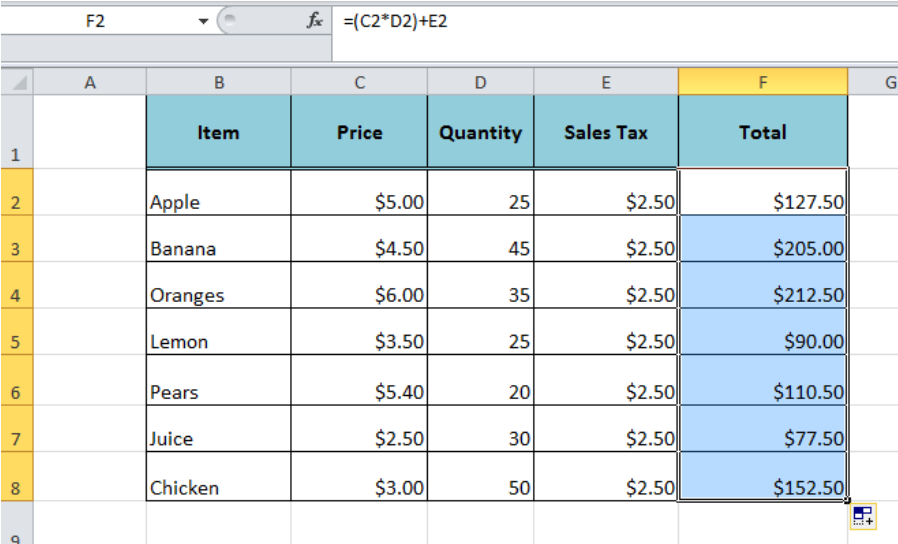Select column F header
The height and width of the screenshot is (544, 898).
[762, 83]
